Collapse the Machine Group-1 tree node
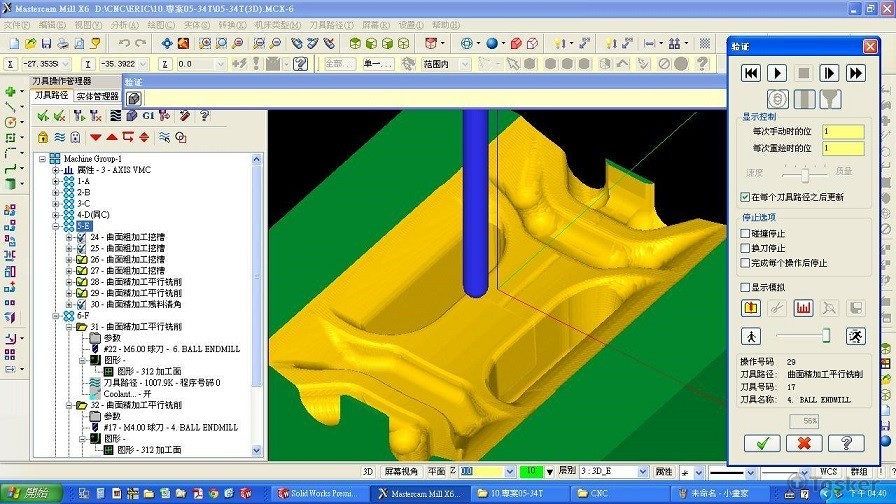 43,159
